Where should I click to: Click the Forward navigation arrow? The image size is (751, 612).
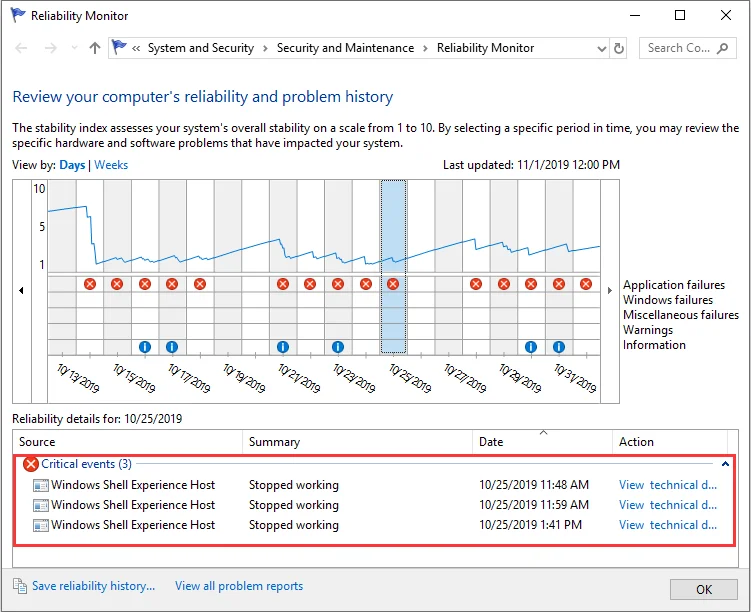[50, 48]
